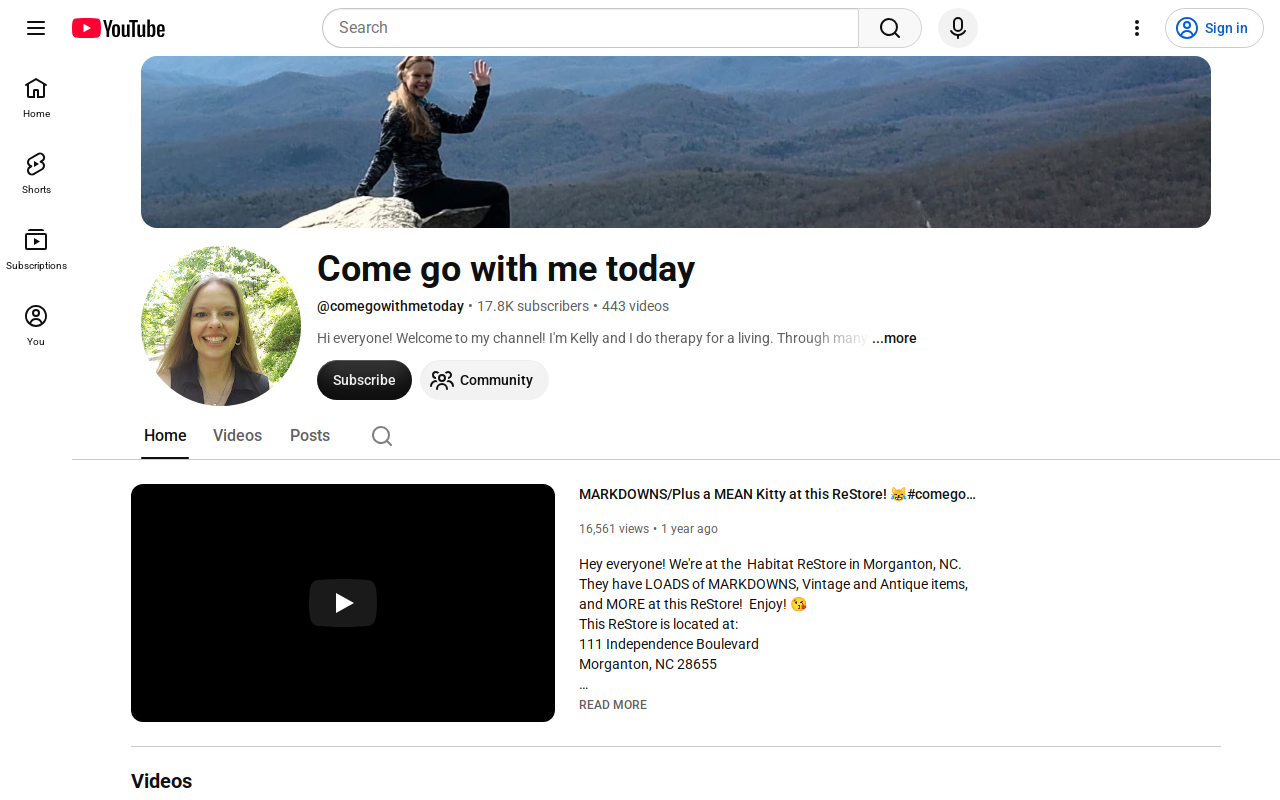Viewport: 1280px width, 800px height.
Task: Subscribe to Come go with me today
Action: [364, 380]
